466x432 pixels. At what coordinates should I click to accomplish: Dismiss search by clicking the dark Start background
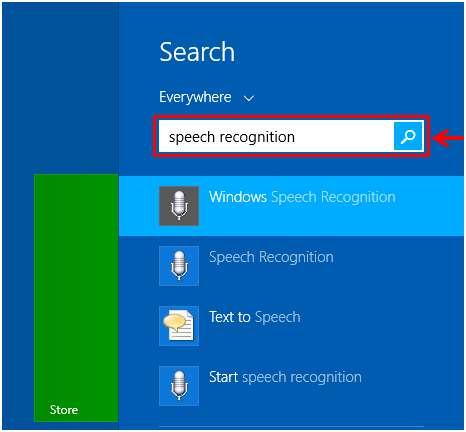pos(60,87)
